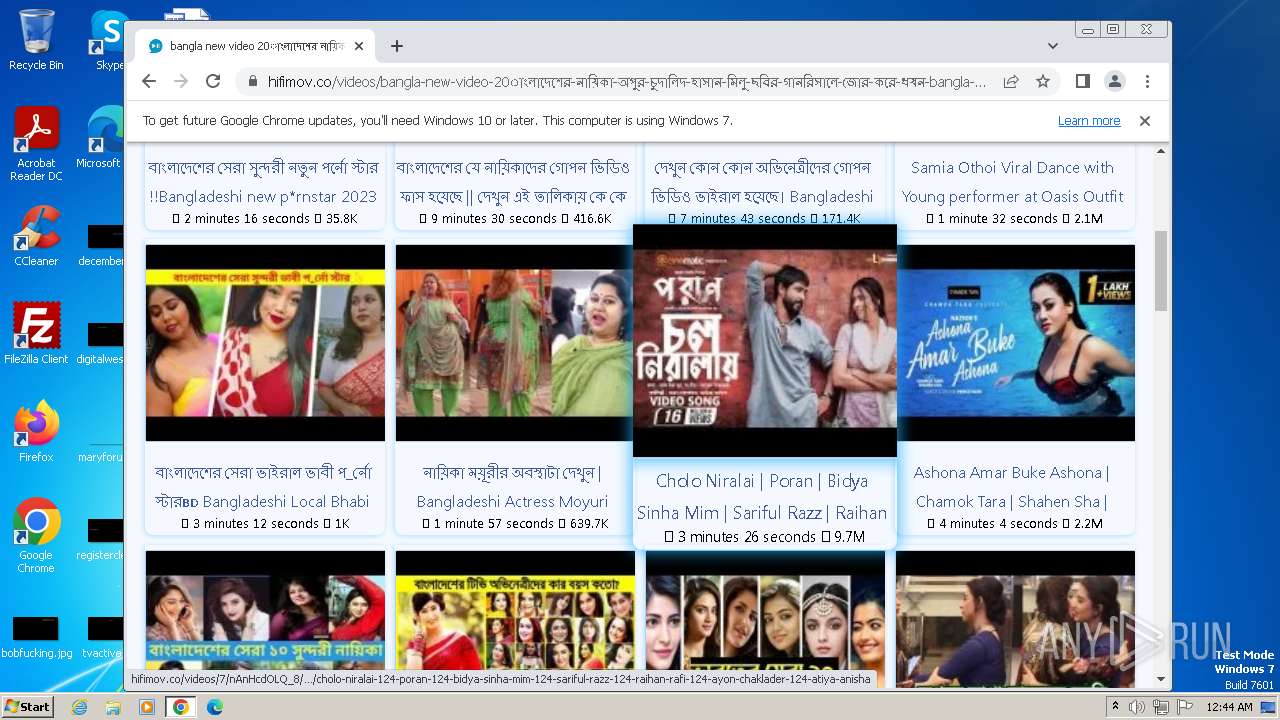Click the network tray icon

[x=1161, y=707]
